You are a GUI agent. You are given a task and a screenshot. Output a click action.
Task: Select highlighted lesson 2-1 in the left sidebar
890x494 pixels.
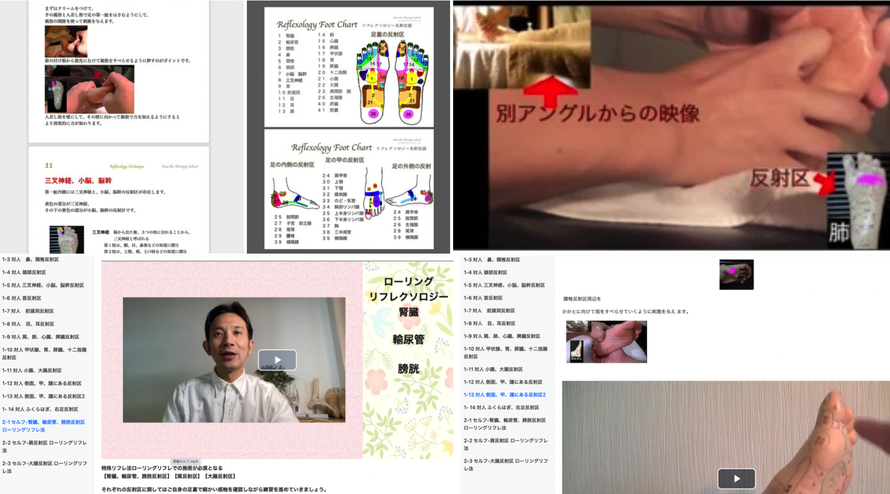click(44, 426)
